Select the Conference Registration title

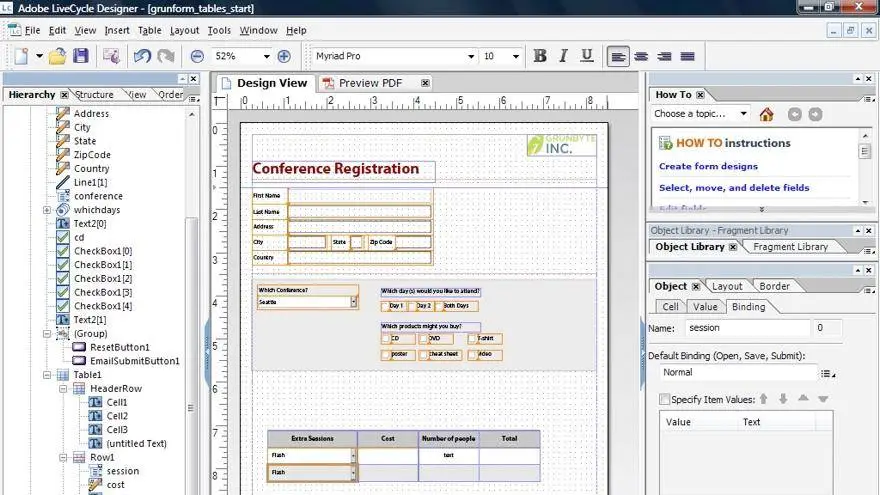tap(336, 168)
